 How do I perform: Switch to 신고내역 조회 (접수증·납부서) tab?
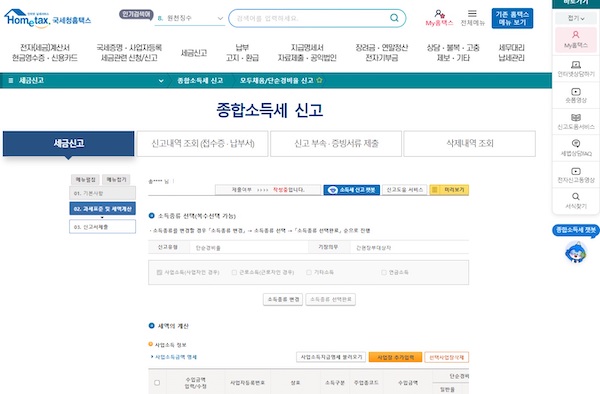(x=202, y=143)
